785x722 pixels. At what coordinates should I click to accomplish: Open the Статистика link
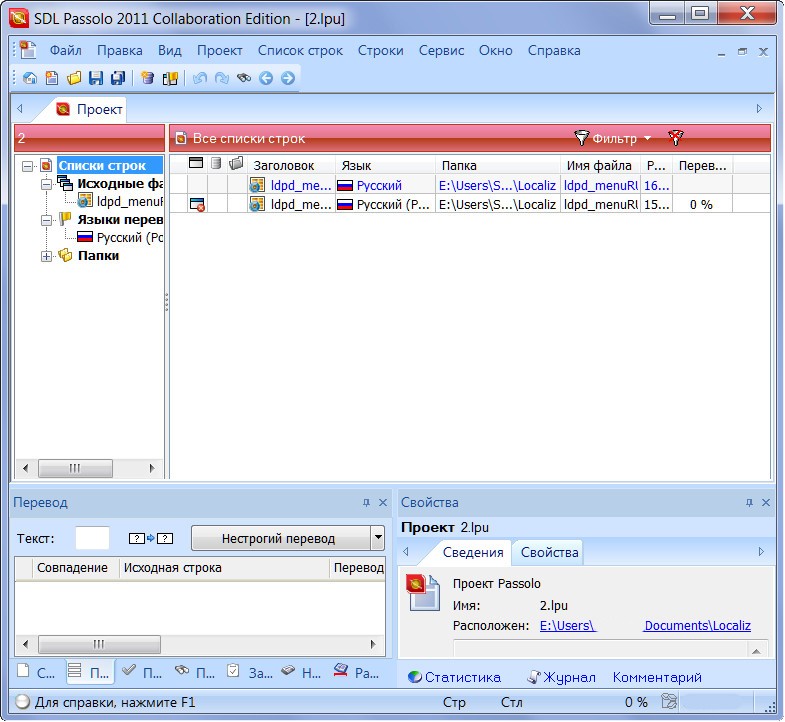[455, 677]
